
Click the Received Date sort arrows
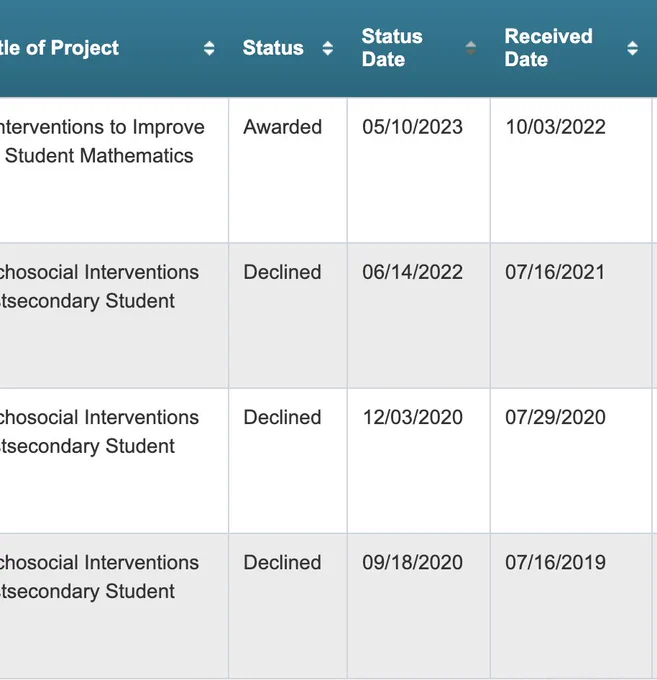[632, 48]
